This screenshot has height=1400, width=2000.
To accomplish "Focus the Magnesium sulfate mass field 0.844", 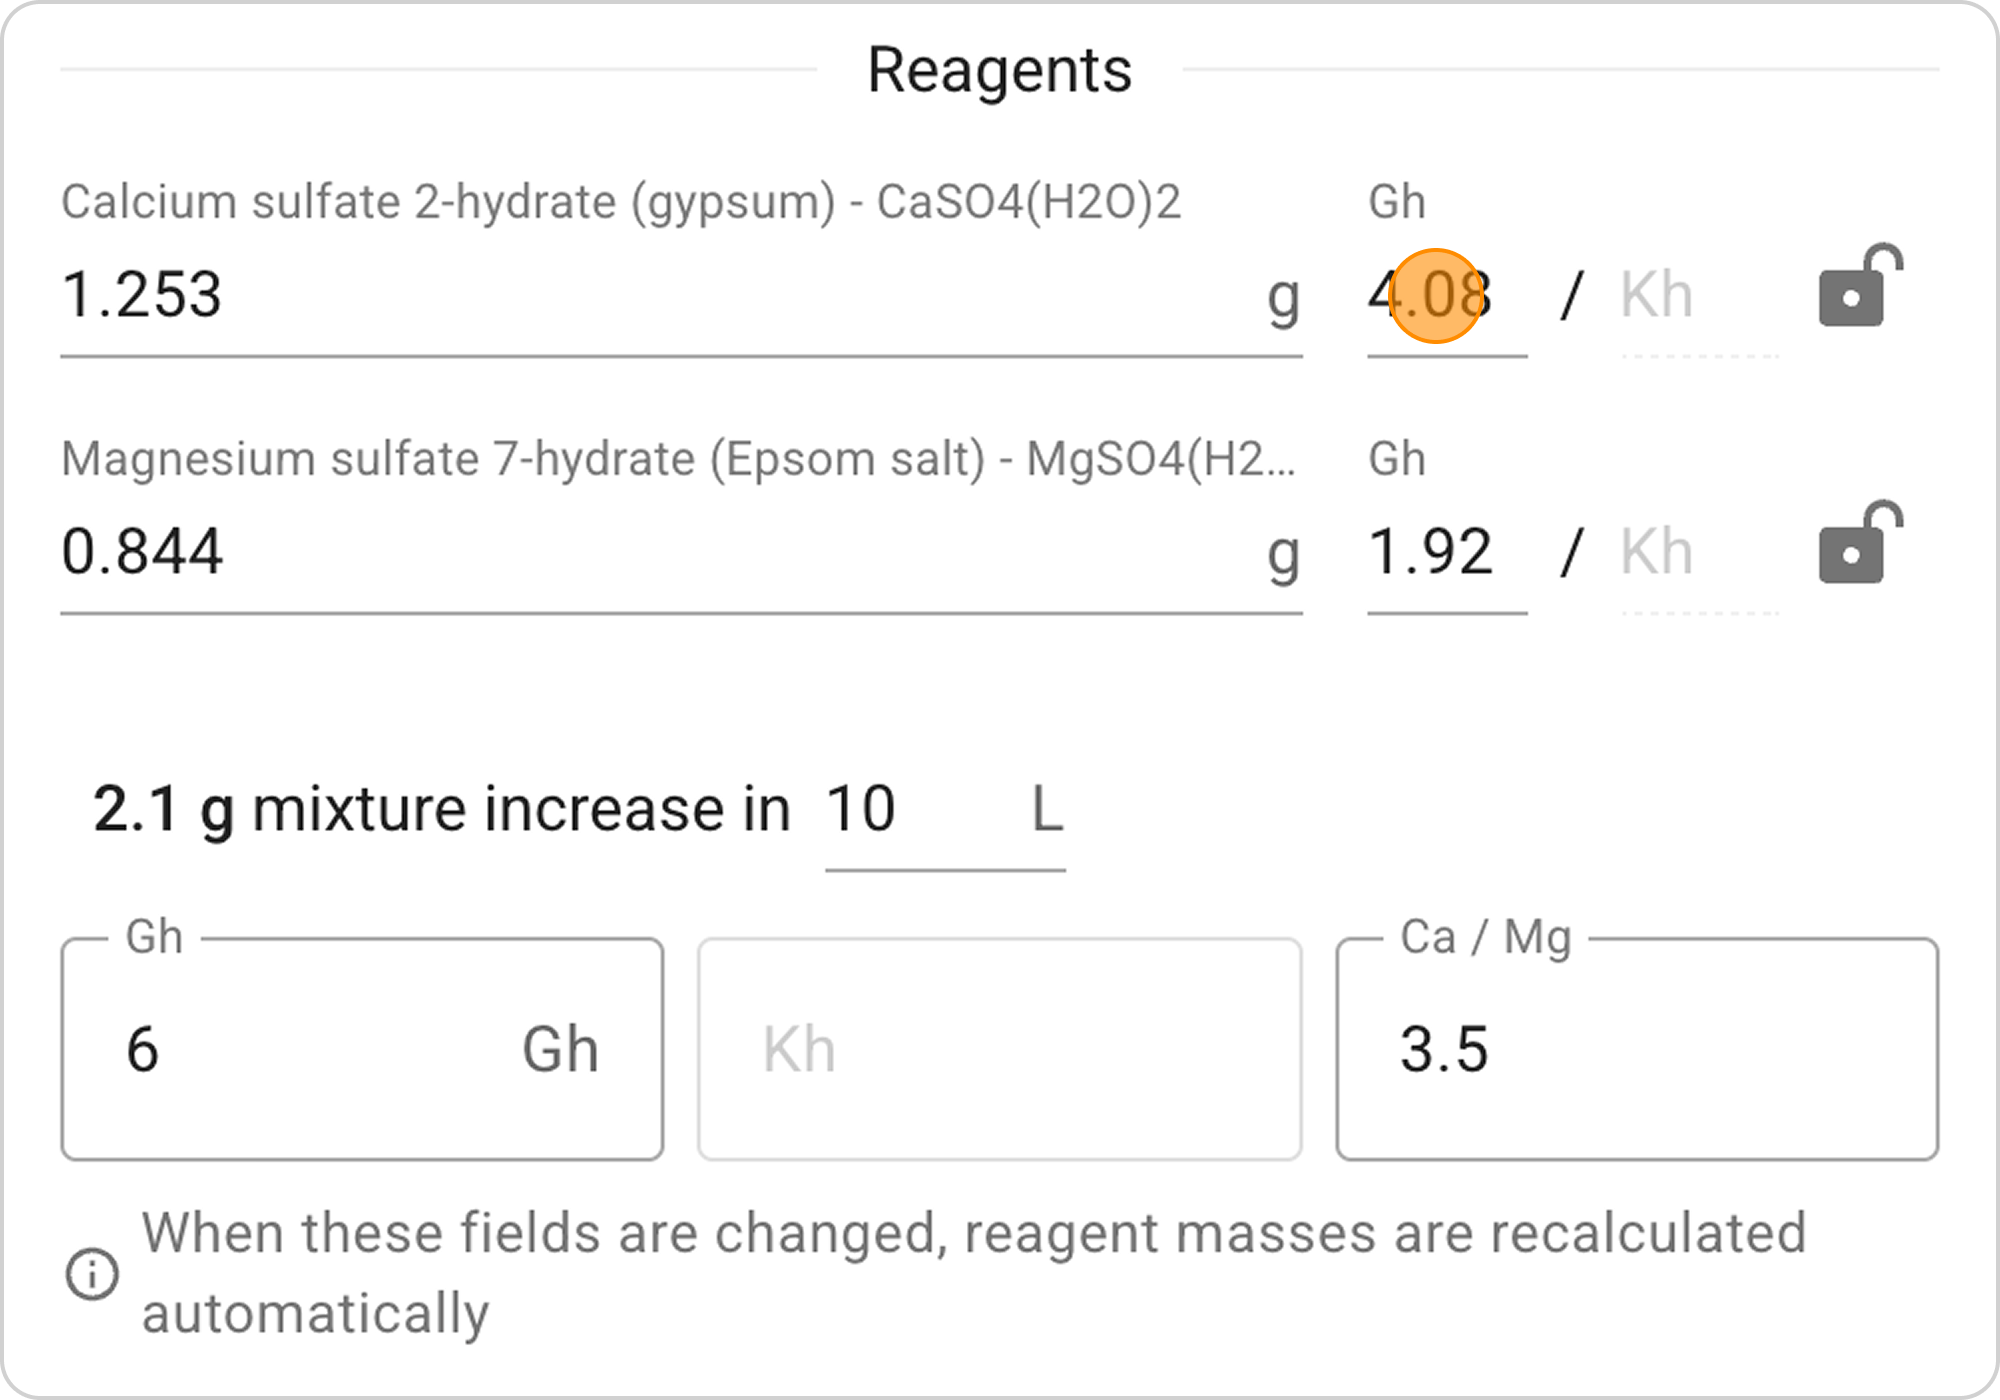I will [650, 552].
